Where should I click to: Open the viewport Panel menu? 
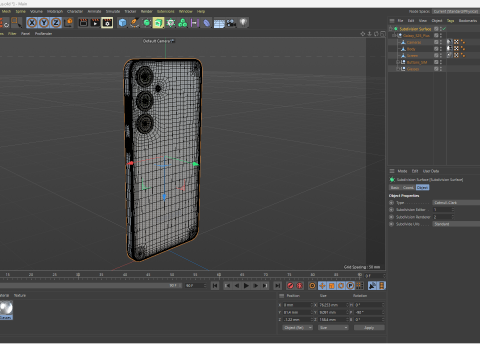(x=25, y=34)
